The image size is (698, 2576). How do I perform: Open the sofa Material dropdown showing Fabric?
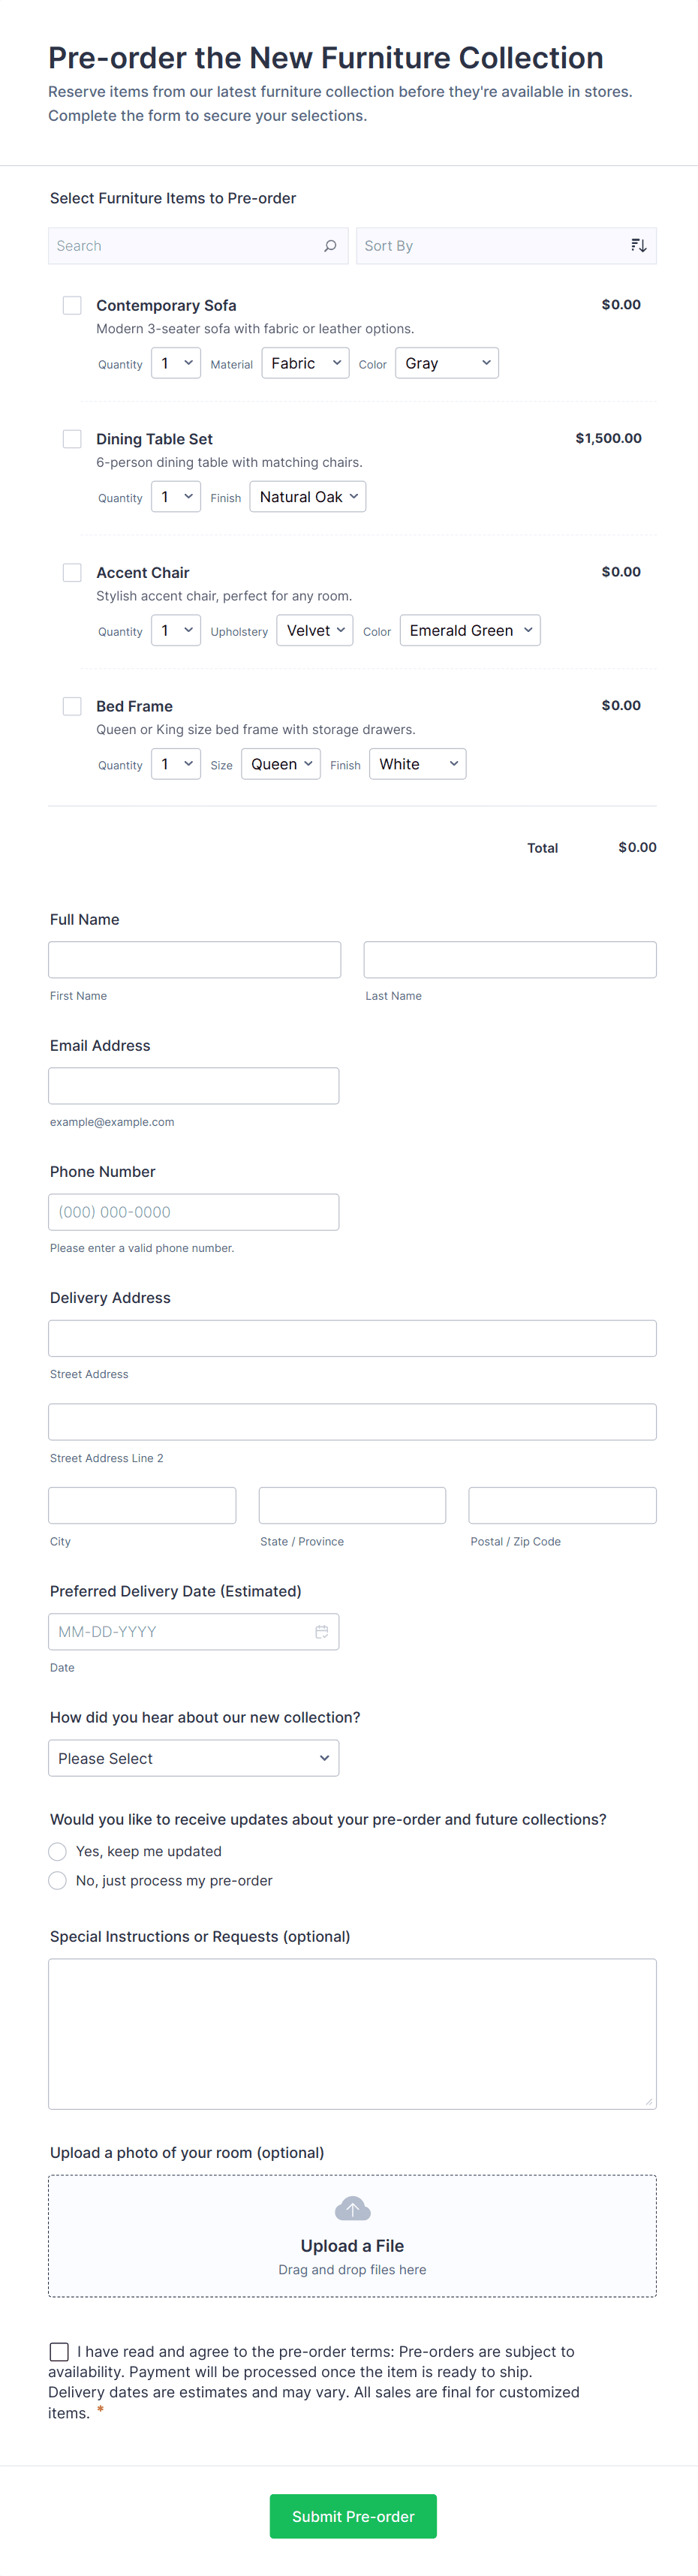tap(305, 363)
